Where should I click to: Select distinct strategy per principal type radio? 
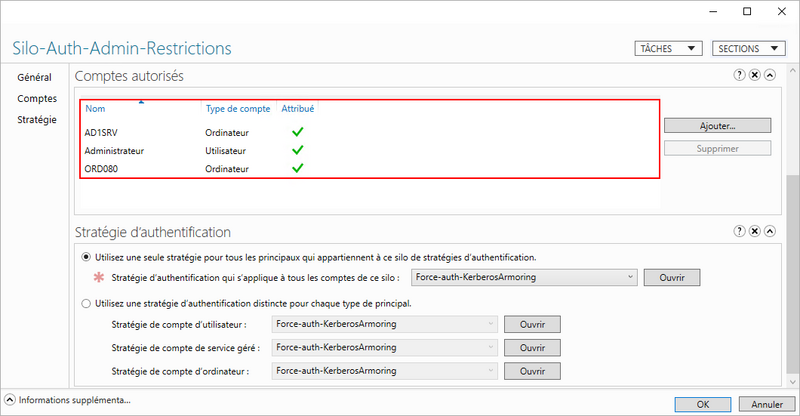click(86, 304)
